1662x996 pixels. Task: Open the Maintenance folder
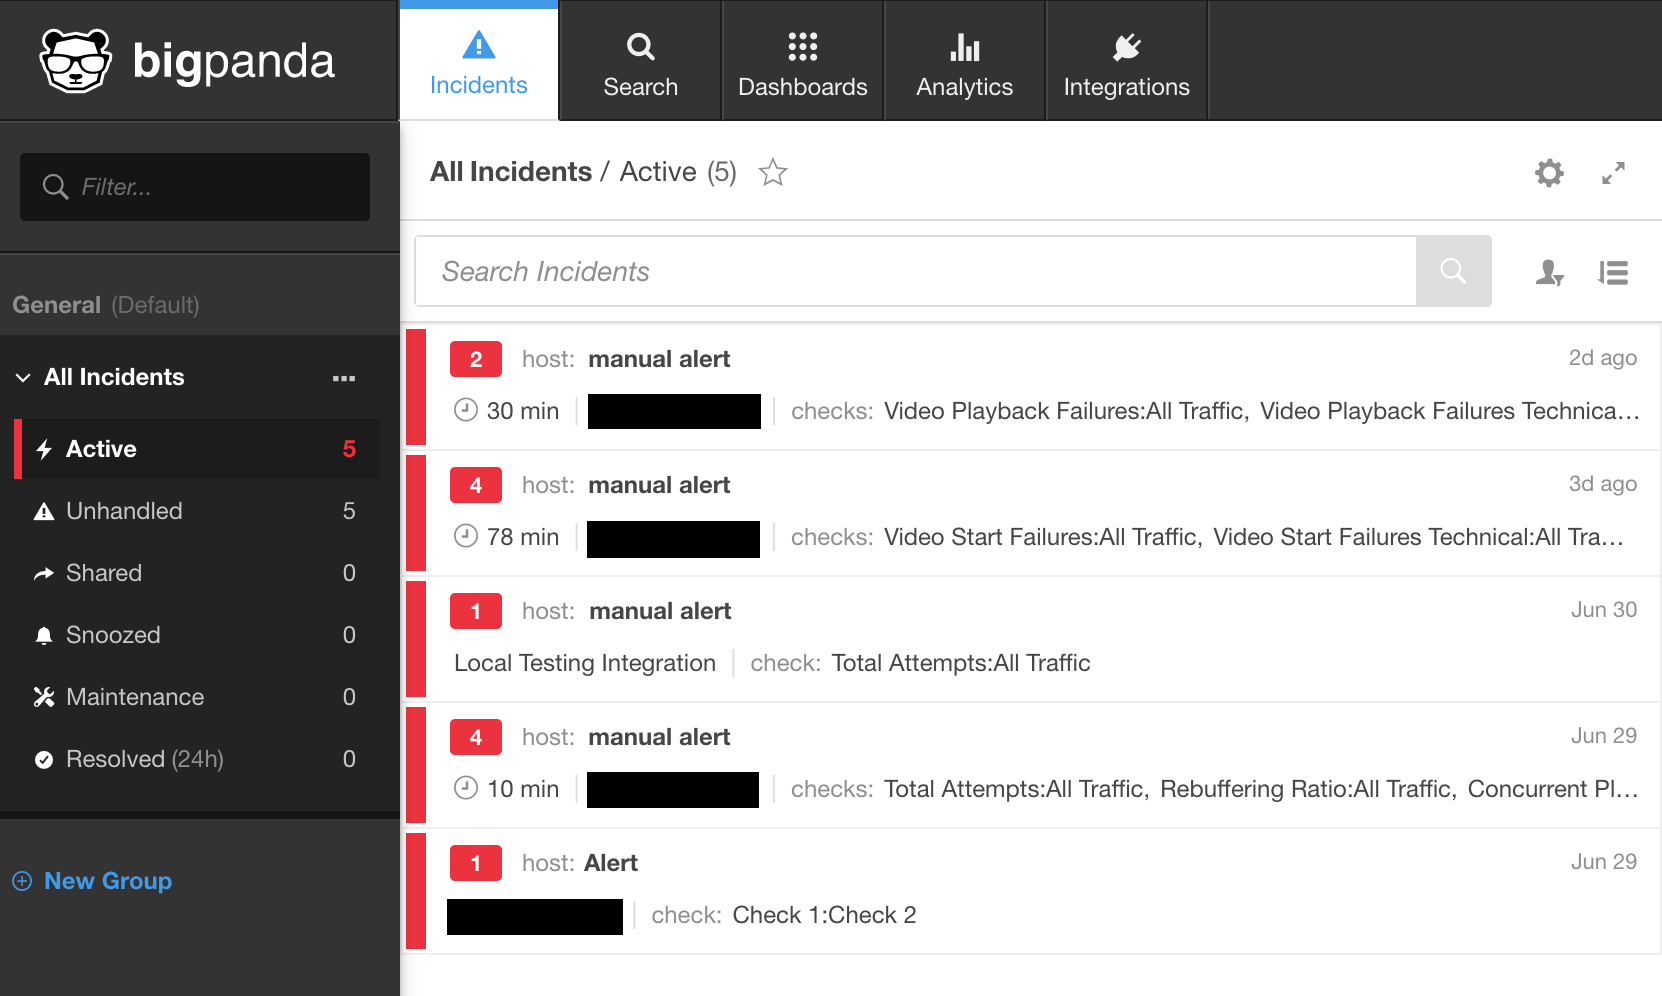135,697
